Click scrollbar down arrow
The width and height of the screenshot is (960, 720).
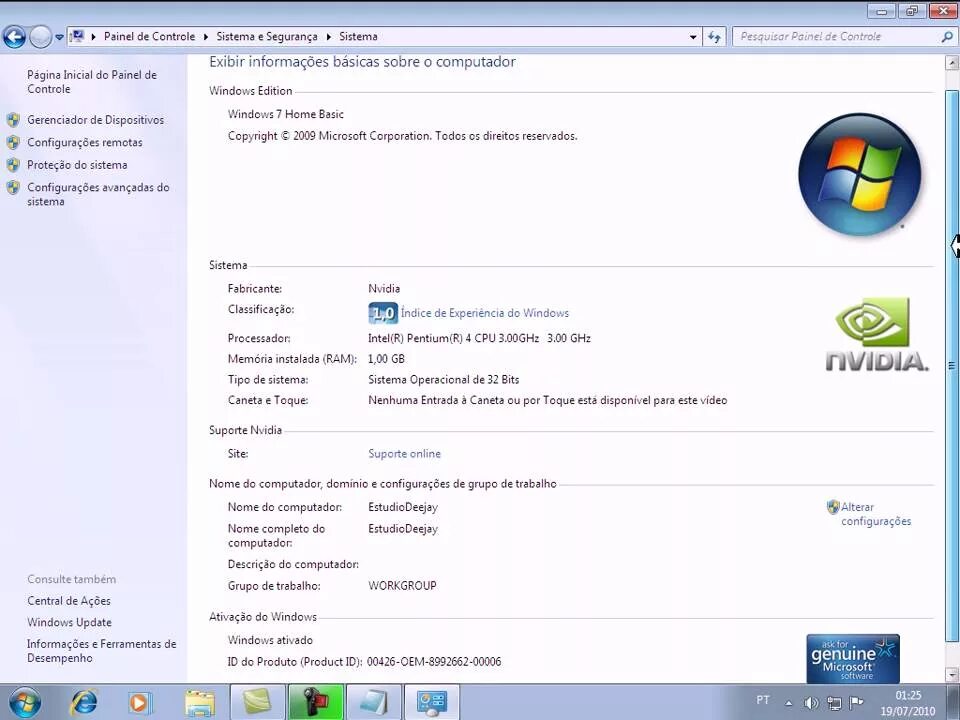point(952,675)
